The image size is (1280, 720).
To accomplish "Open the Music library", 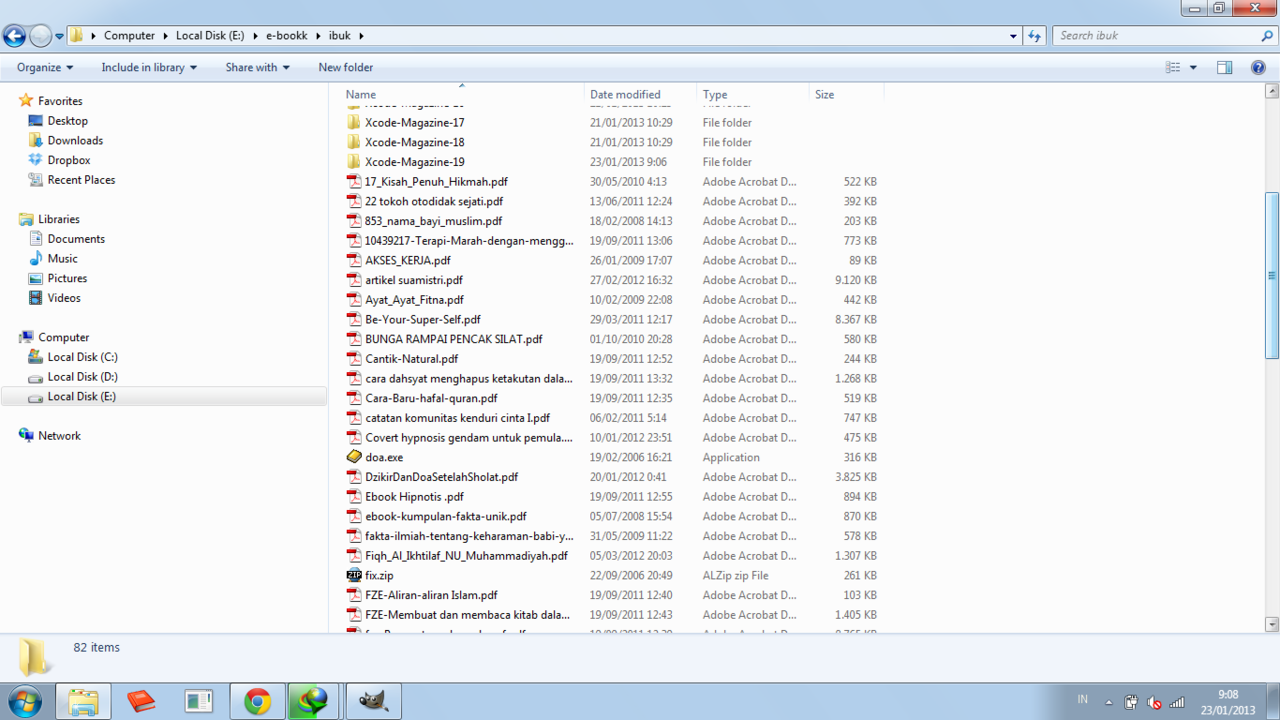I will [62, 258].
